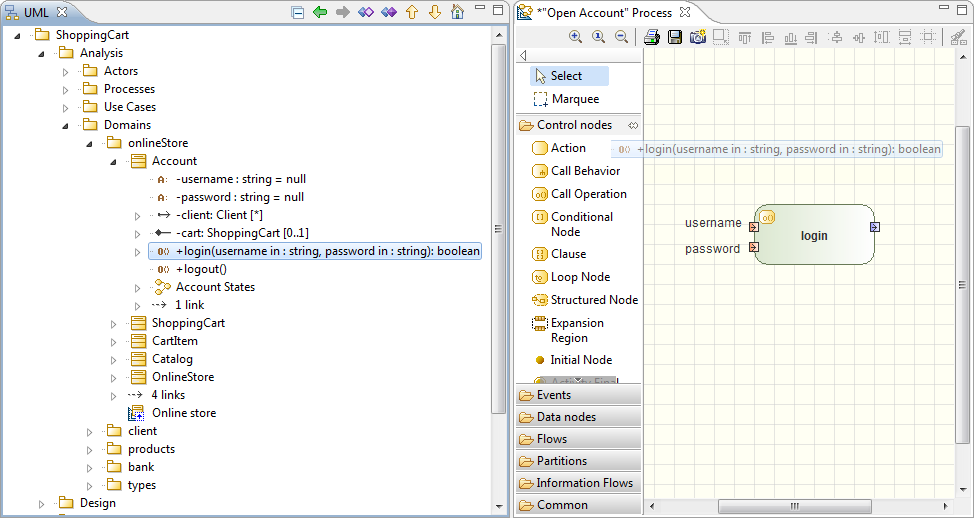Image resolution: width=974 pixels, height=518 pixels.
Task: Click the camera snapshot icon
Action: tap(698, 37)
